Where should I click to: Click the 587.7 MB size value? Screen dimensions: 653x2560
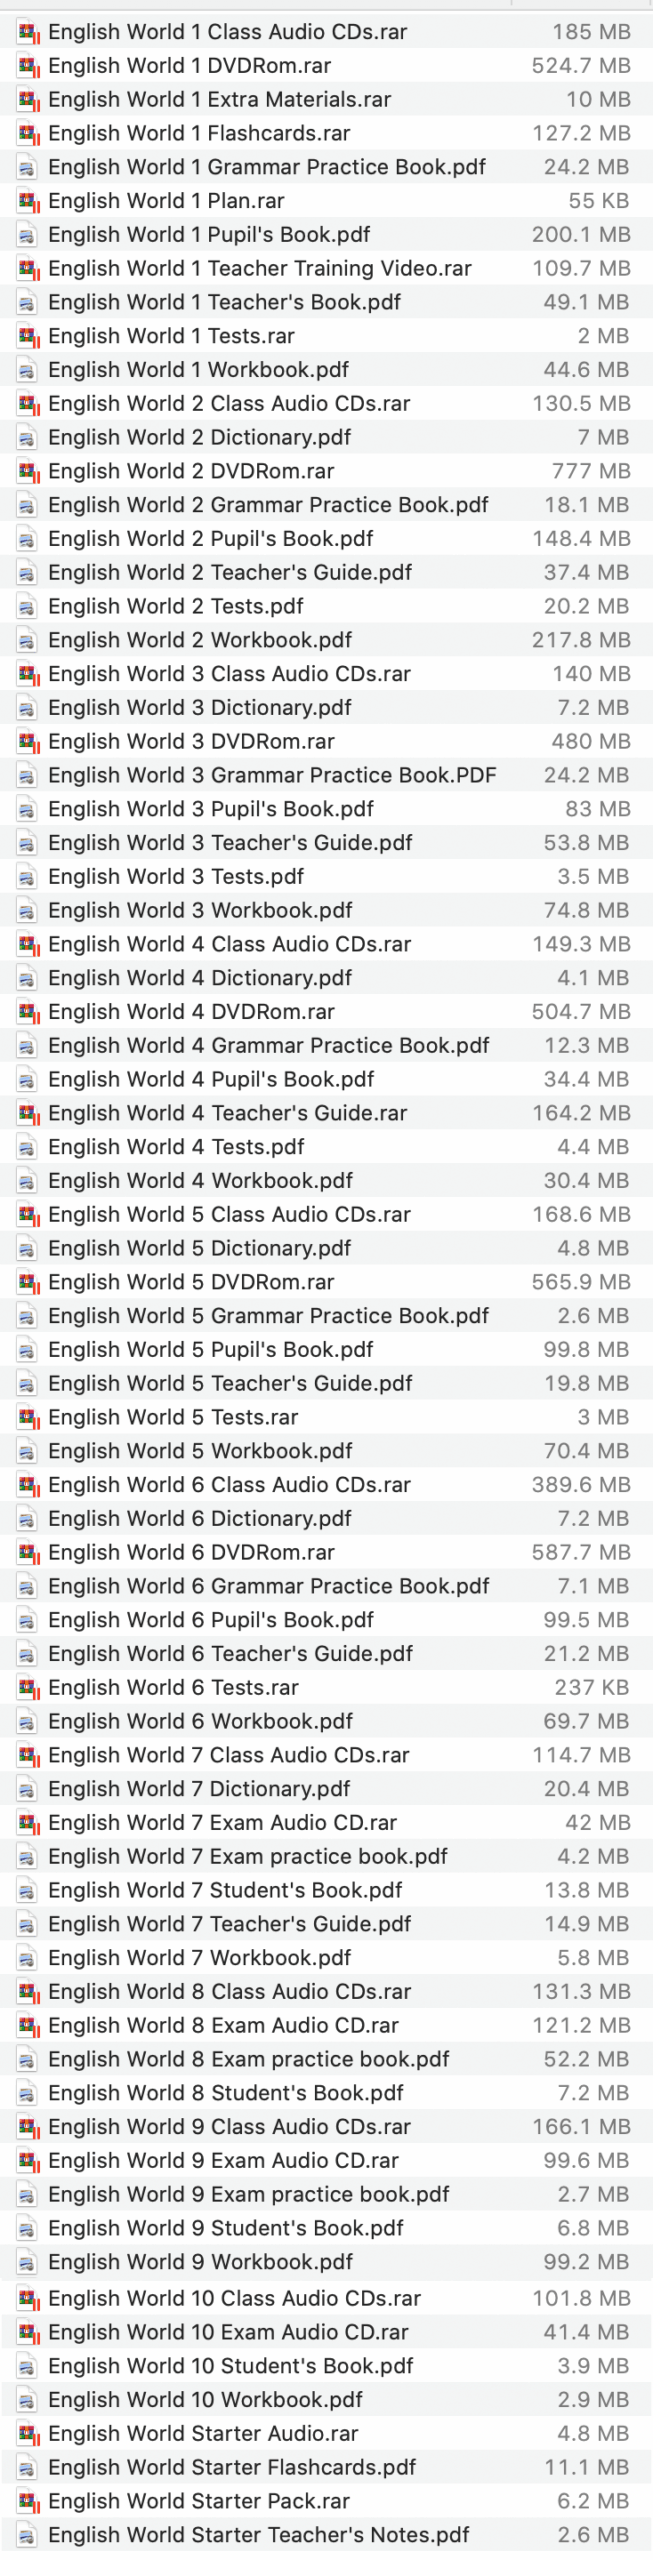tap(581, 1553)
